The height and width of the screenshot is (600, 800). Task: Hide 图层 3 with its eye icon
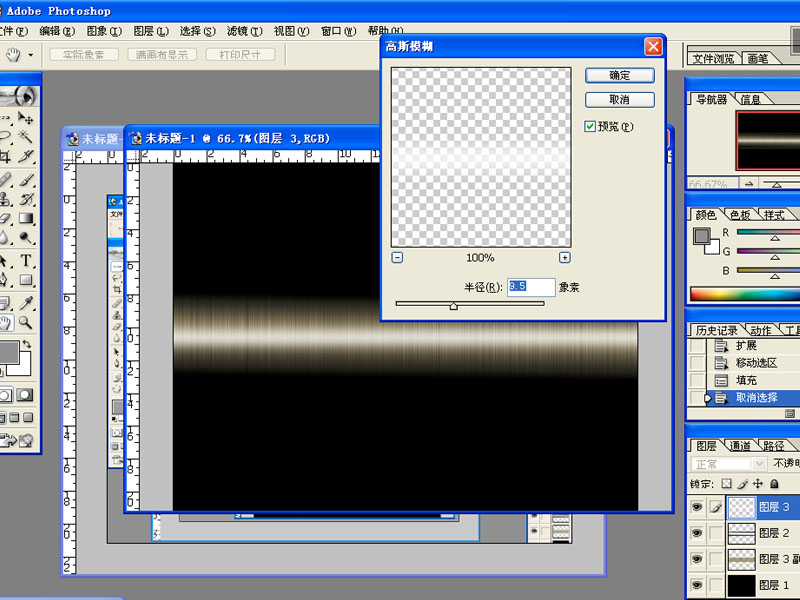point(696,507)
